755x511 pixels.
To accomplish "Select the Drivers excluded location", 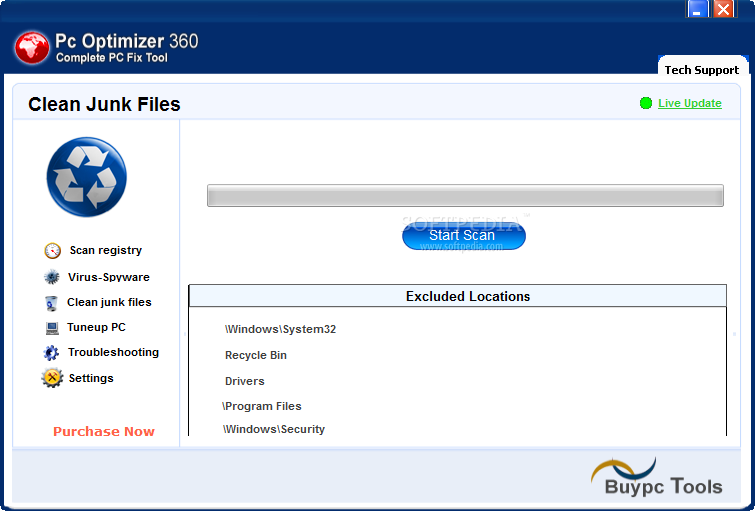I will coord(245,381).
